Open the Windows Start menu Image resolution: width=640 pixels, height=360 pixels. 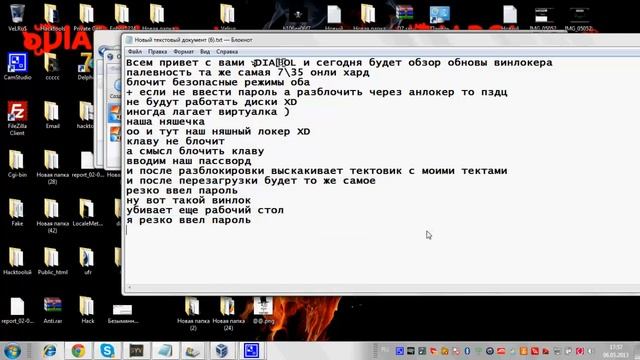tap(12, 351)
